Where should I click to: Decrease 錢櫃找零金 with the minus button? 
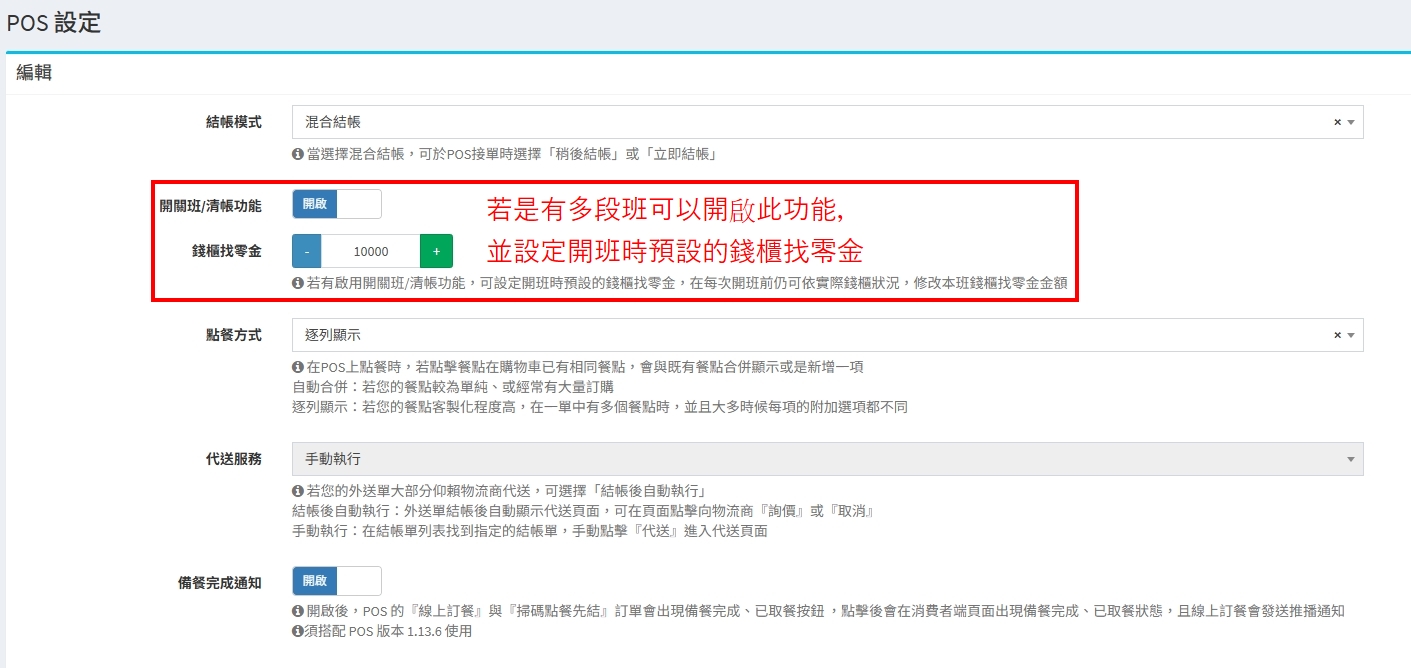tap(307, 251)
